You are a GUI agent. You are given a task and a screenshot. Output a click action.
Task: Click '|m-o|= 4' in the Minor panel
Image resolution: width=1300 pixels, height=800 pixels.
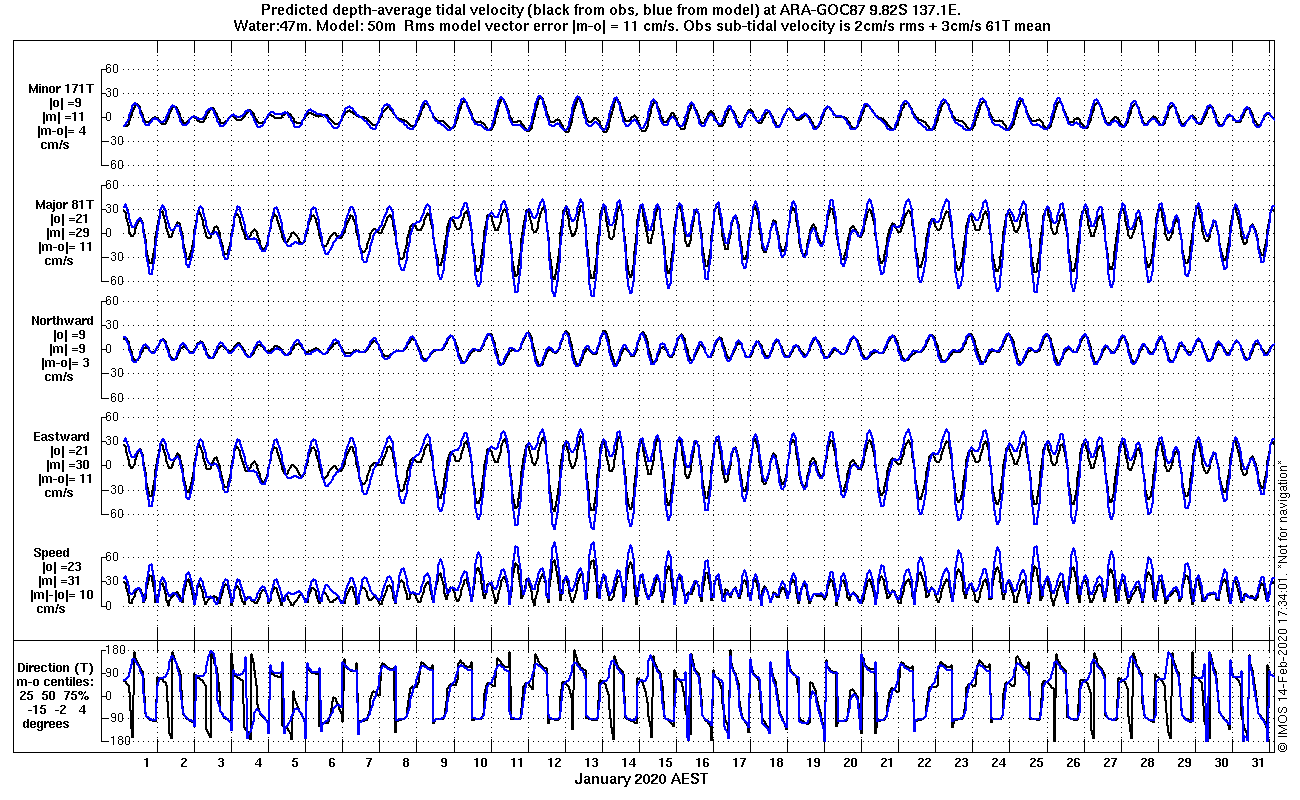pyautogui.click(x=62, y=131)
